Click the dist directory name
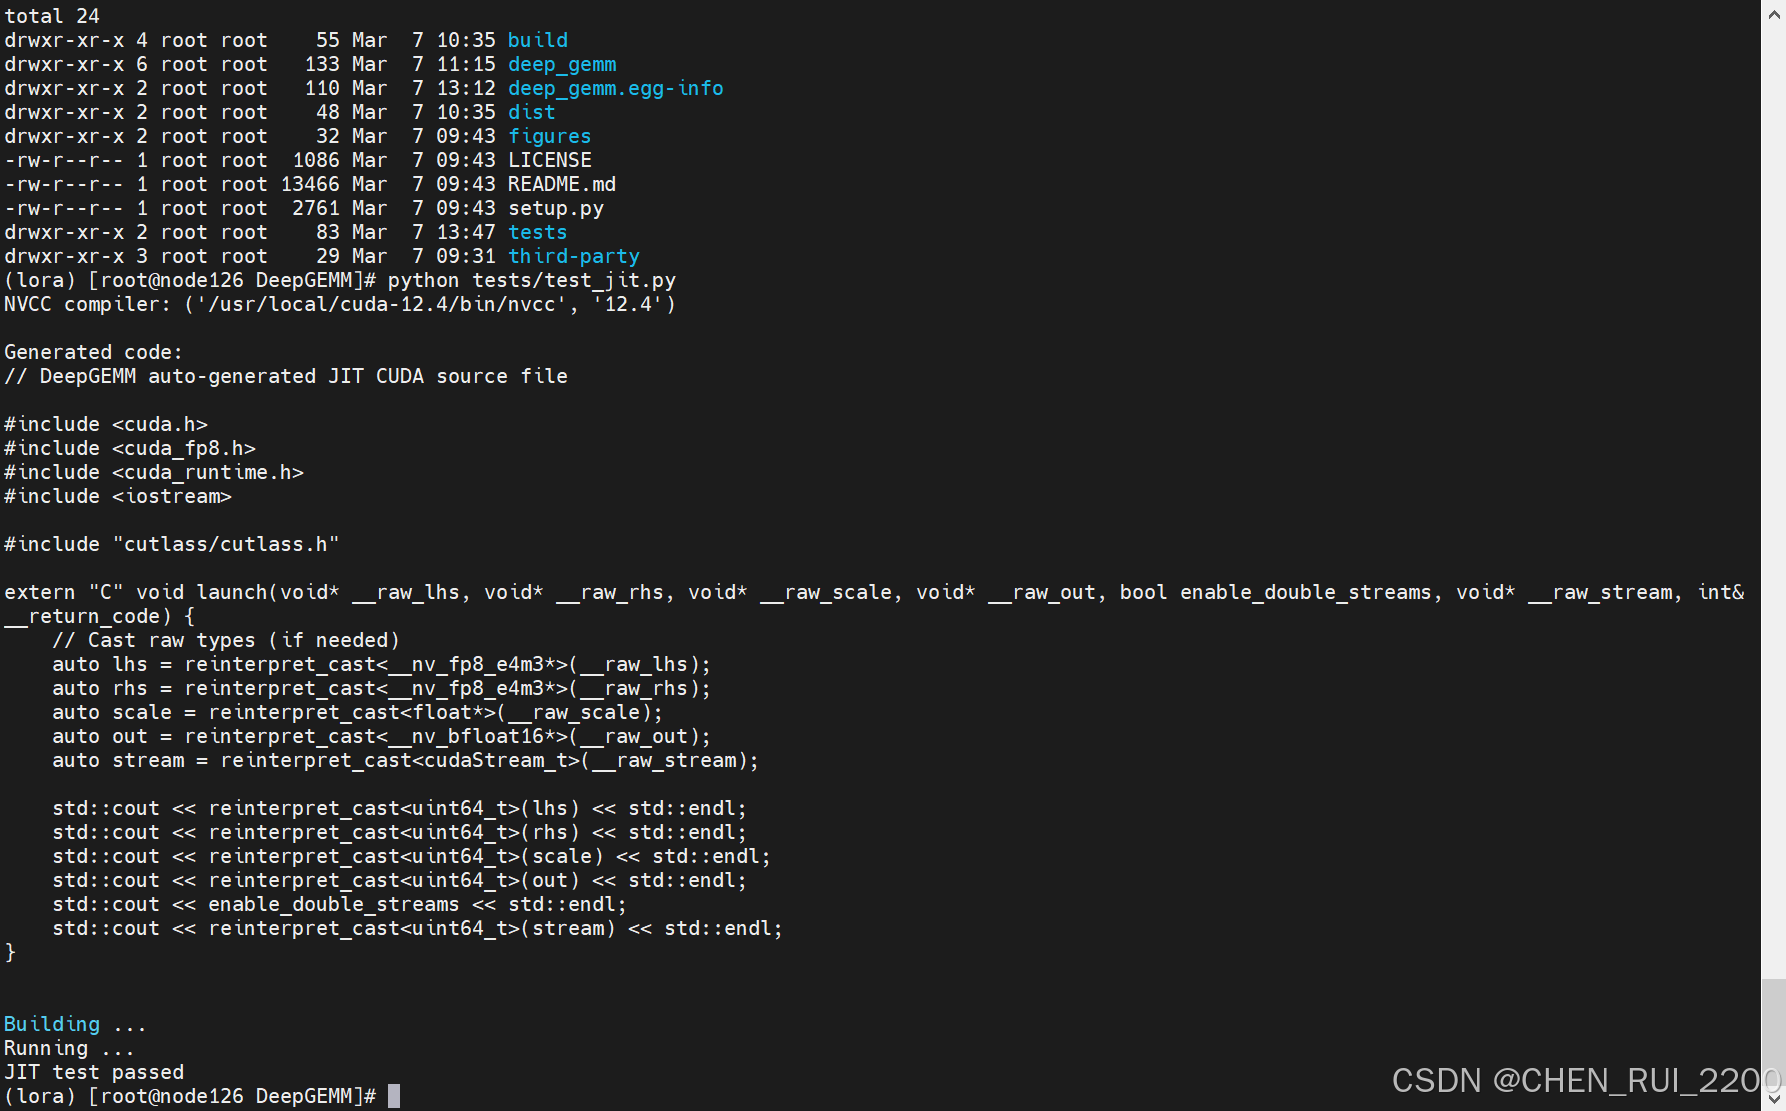1786x1111 pixels. tap(532, 112)
